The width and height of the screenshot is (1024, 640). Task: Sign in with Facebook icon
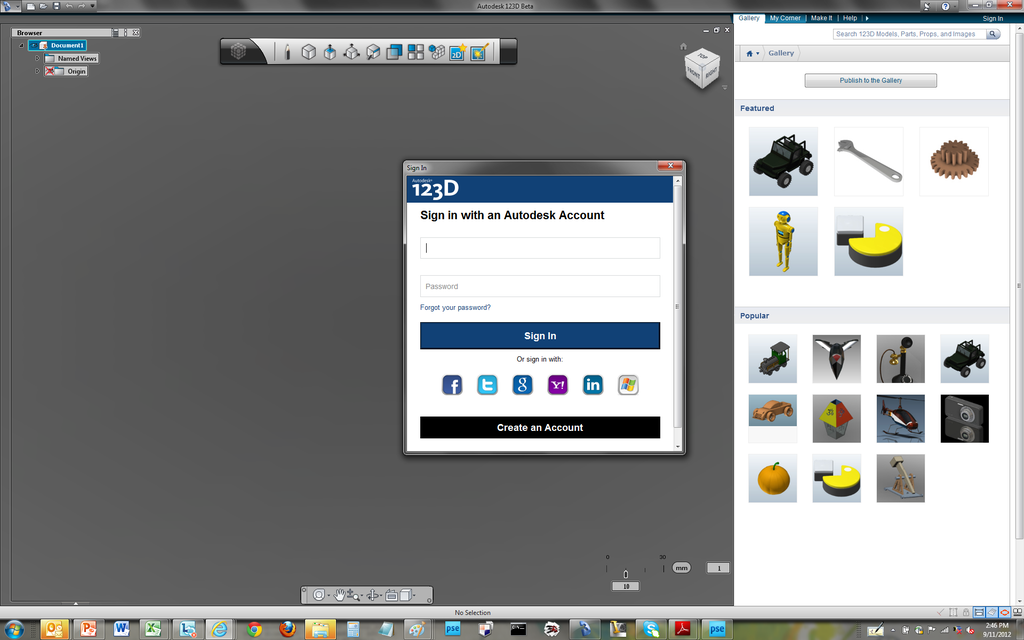(x=452, y=385)
